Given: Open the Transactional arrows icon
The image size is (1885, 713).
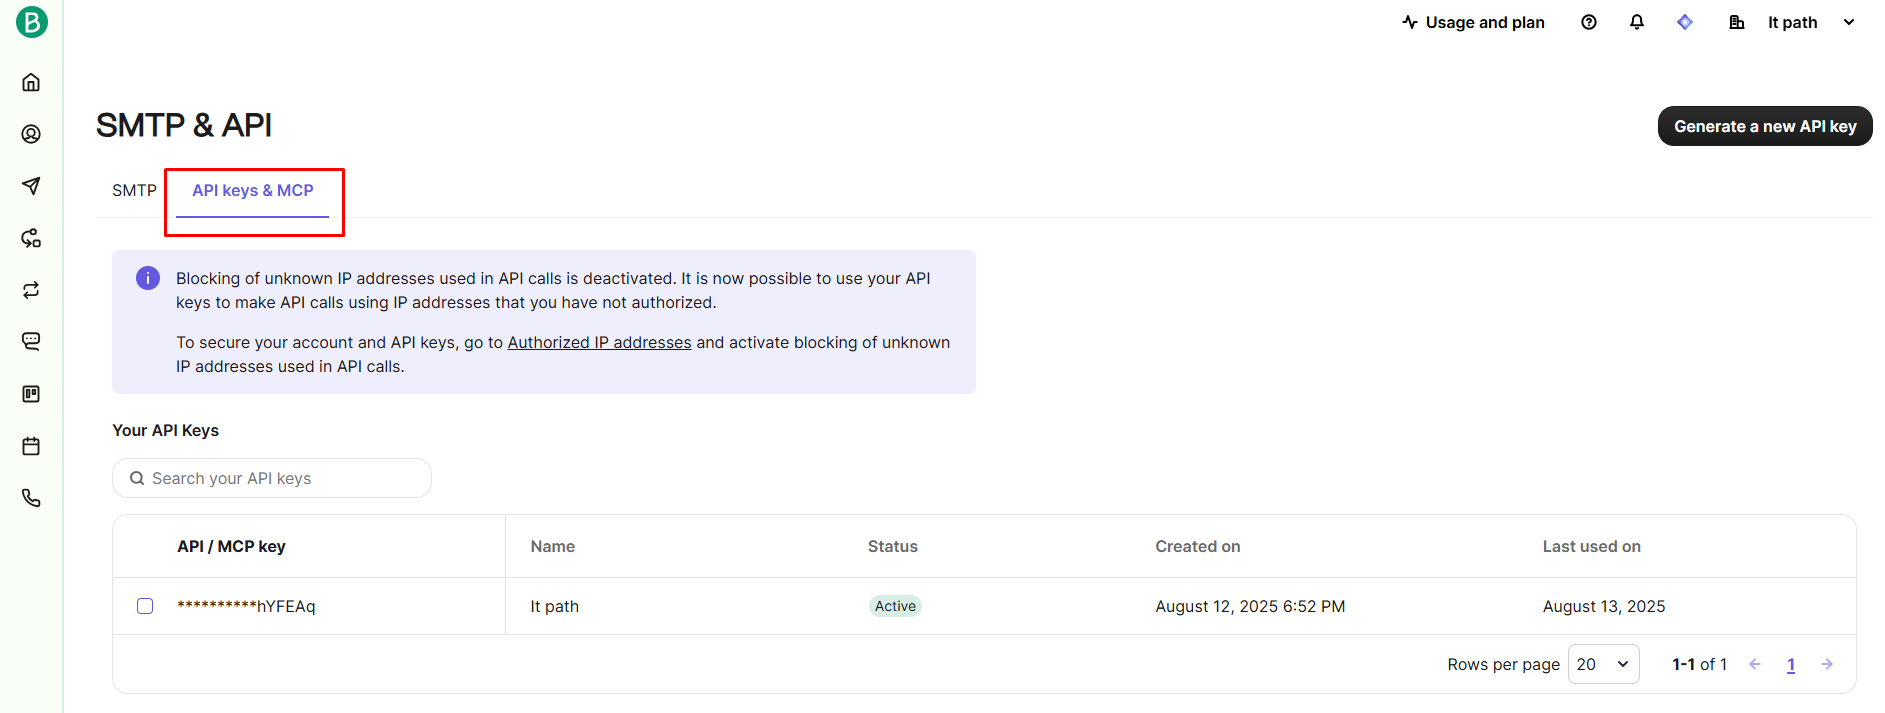Looking at the screenshot, I should 31,290.
